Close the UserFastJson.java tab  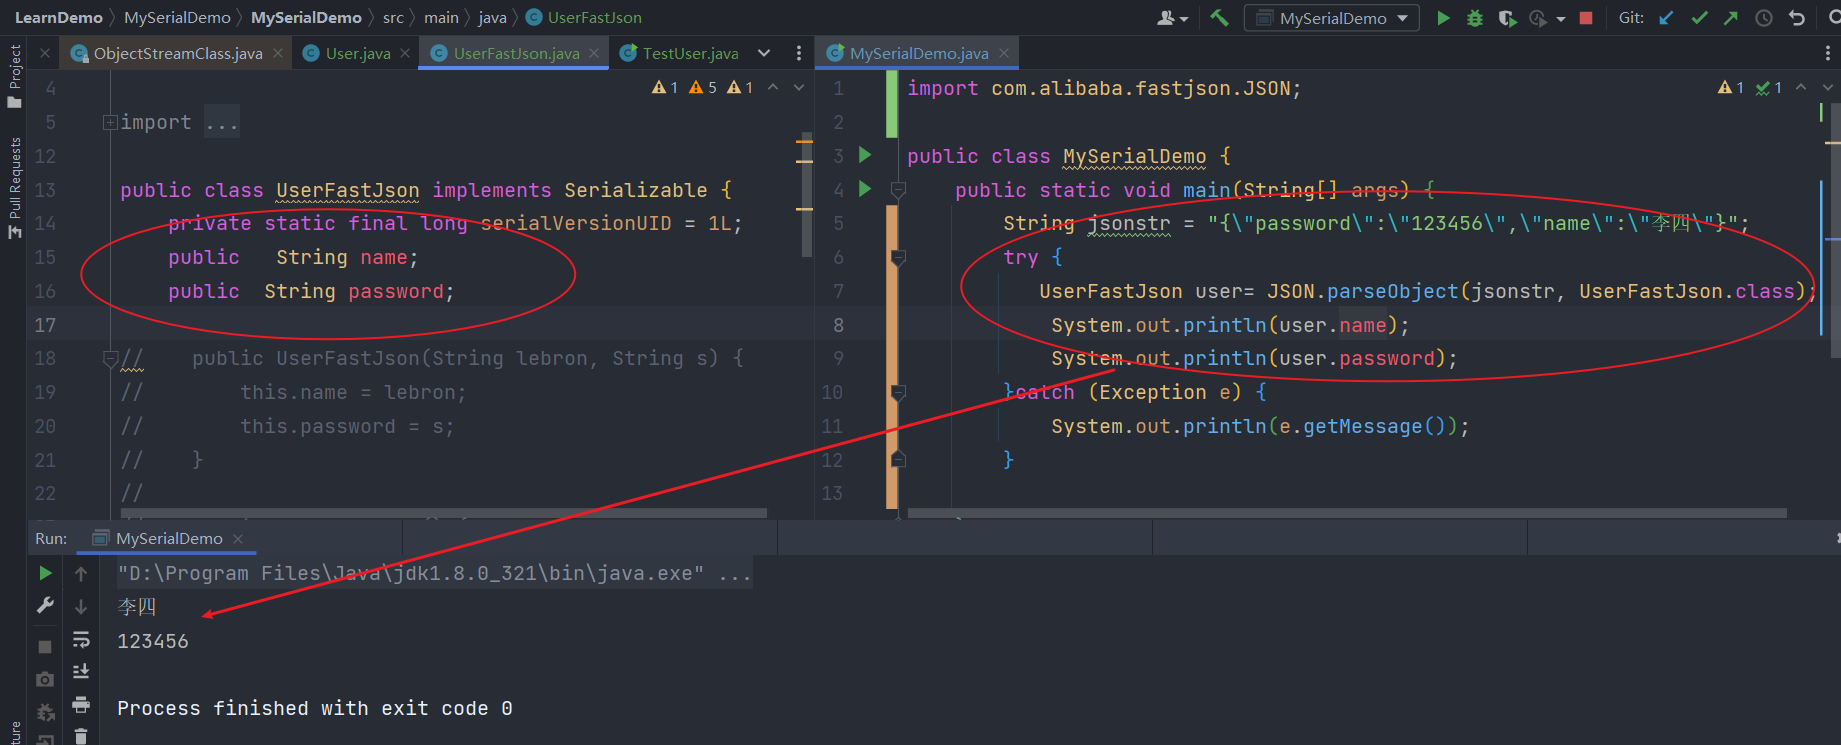[594, 54]
